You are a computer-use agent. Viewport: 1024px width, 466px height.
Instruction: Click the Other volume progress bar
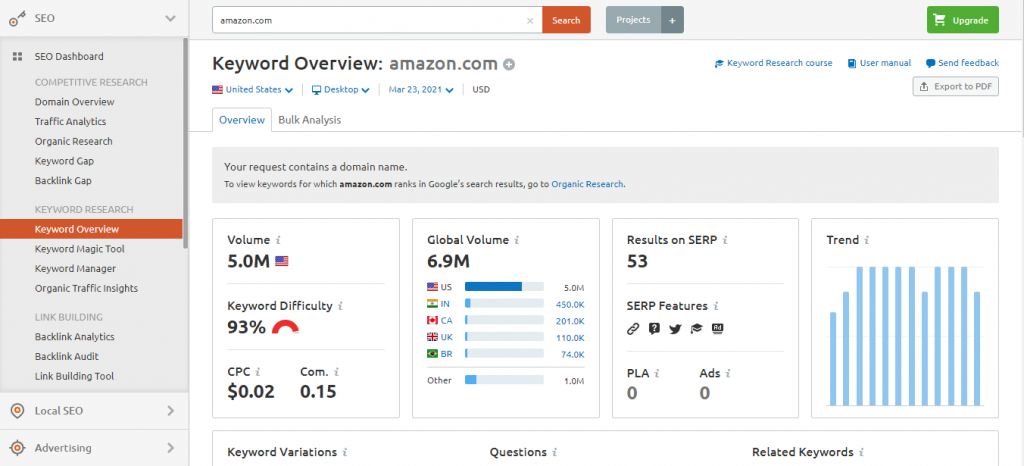pyautogui.click(x=504, y=379)
